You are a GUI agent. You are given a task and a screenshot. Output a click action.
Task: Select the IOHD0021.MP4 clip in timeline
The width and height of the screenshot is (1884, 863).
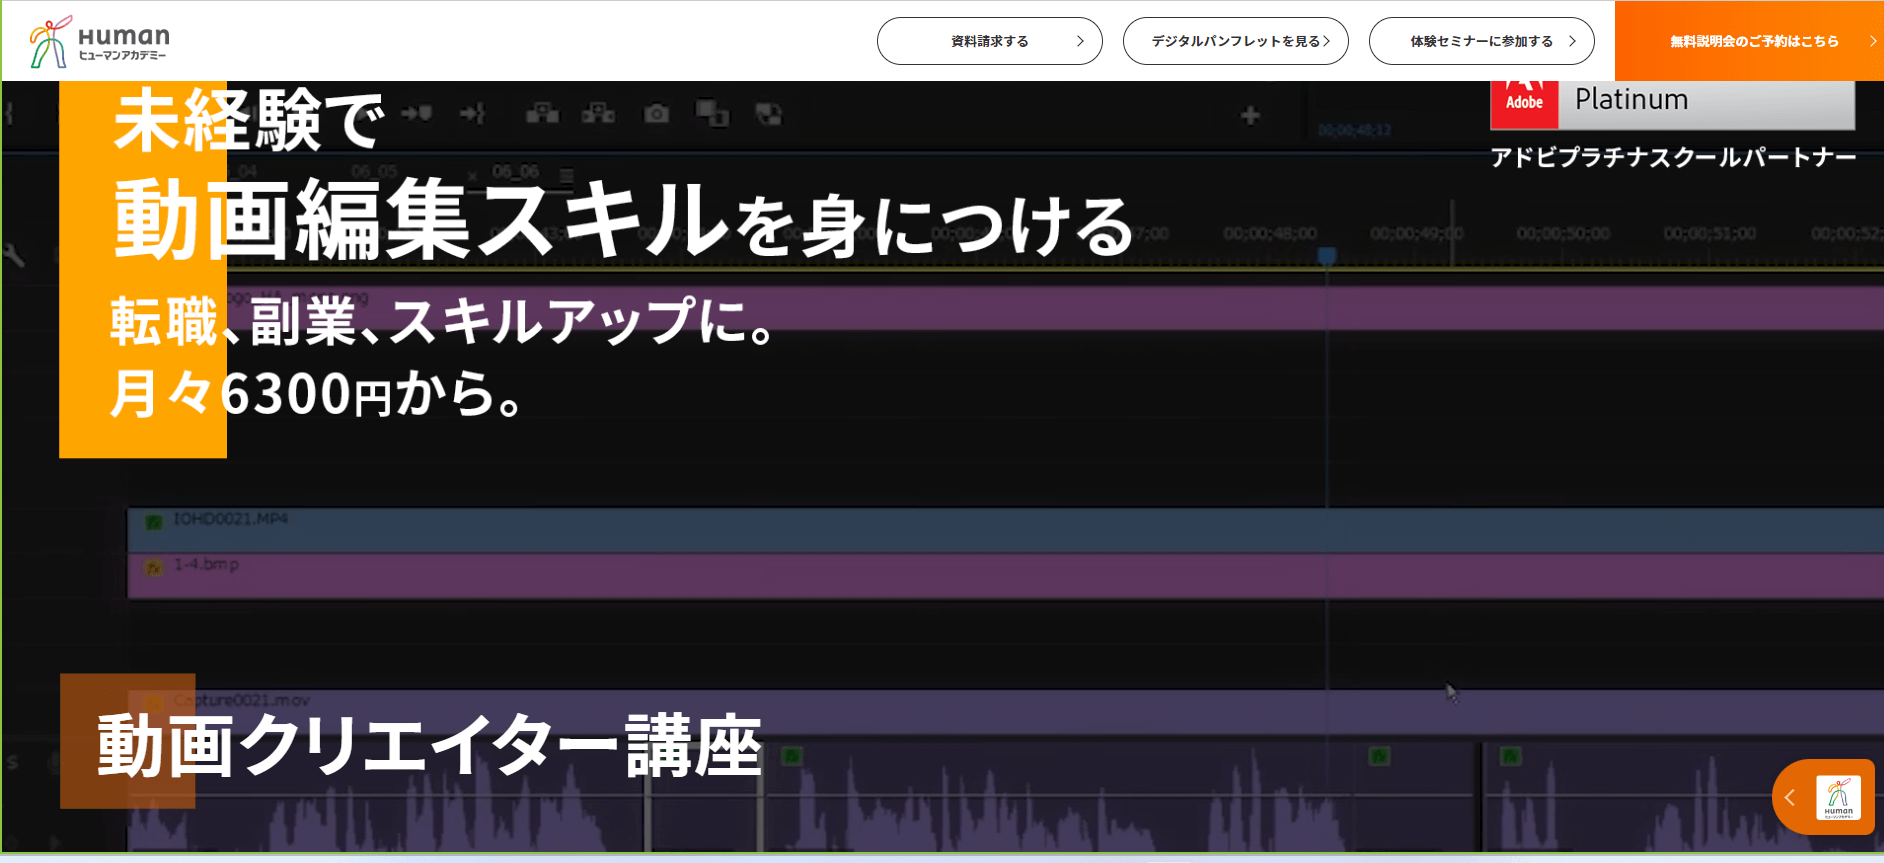(700, 529)
